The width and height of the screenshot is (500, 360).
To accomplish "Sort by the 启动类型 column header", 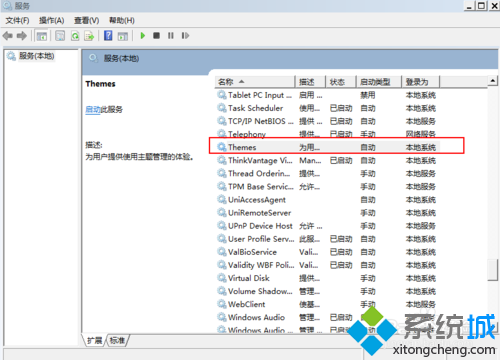I will (379, 82).
